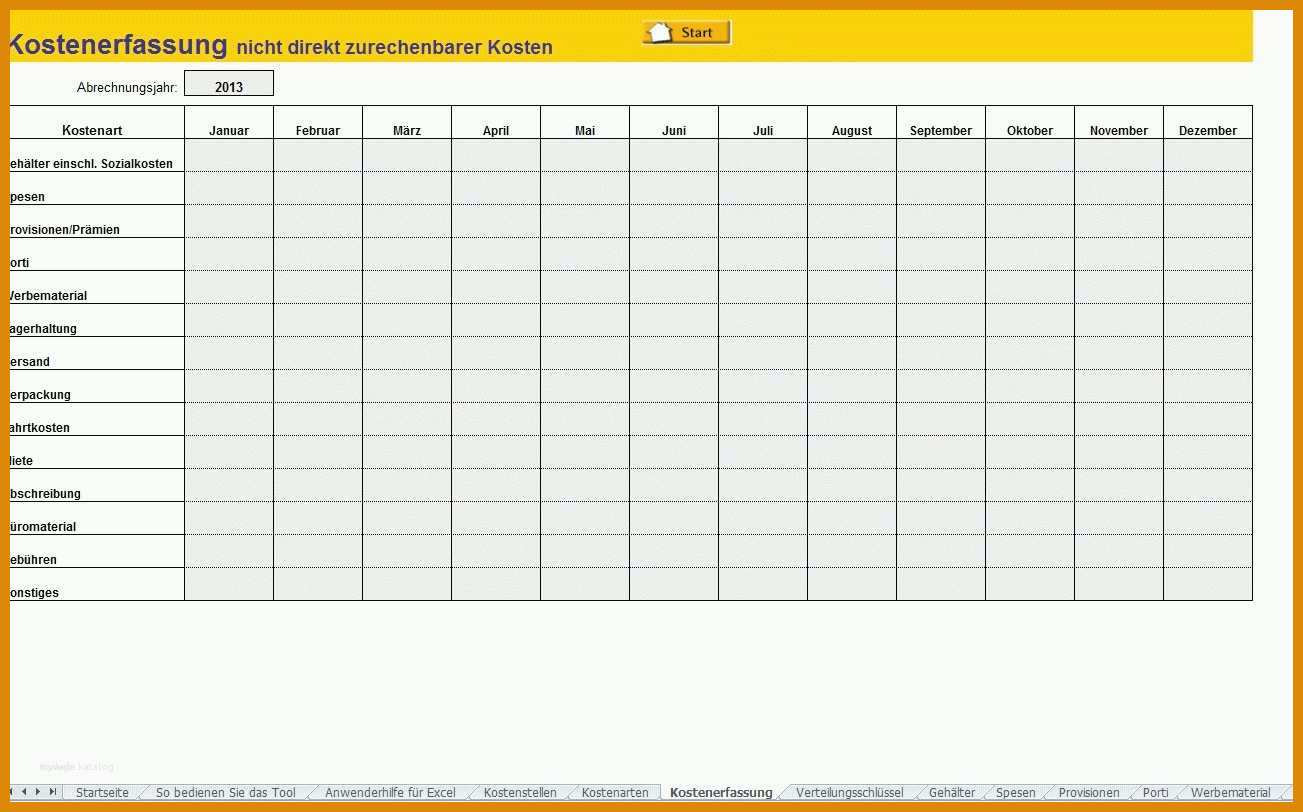Select the active Kostenerfassung sheet tab
Screen dimensions: 1303x812
pyautogui.click(x=721, y=792)
